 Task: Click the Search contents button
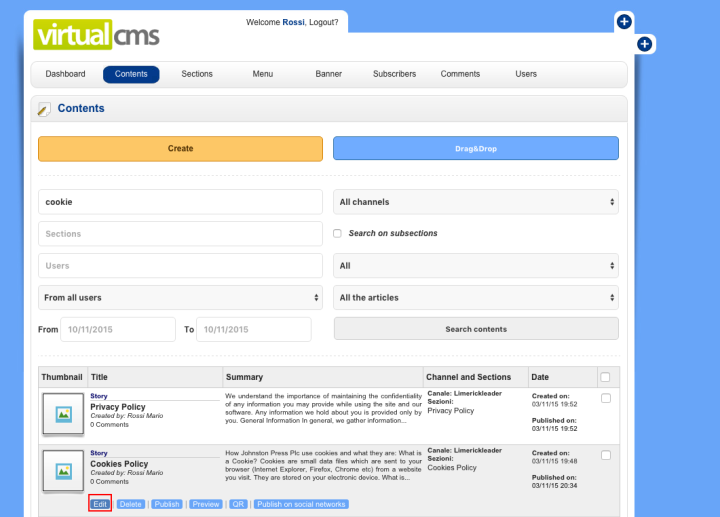pyautogui.click(x=475, y=329)
